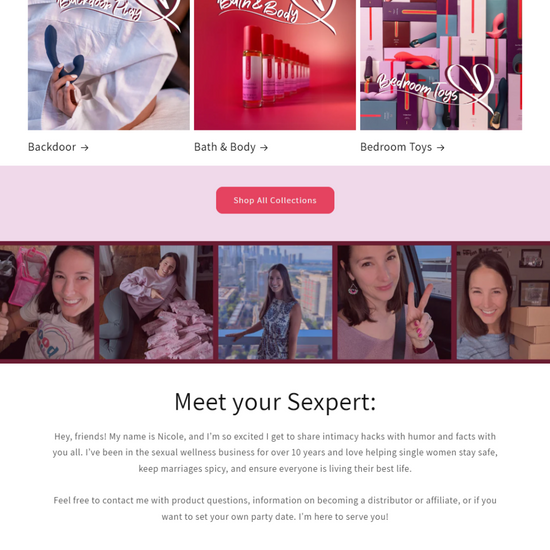Click the Shop All Collections button
Image resolution: width=550 pixels, height=550 pixels.
275,200
